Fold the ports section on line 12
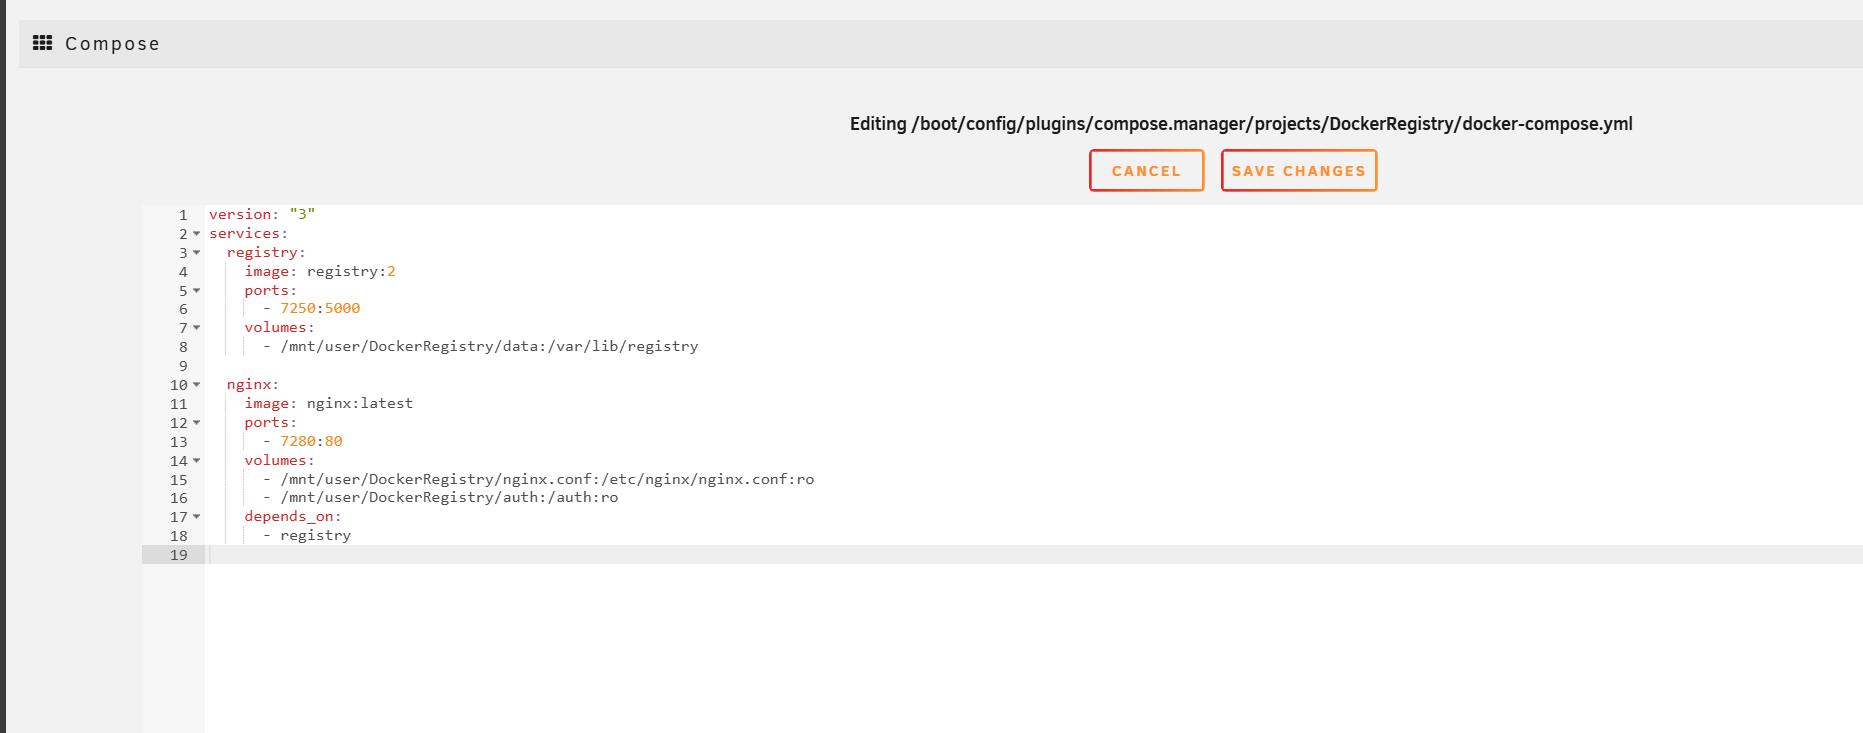1863x733 pixels. (x=197, y=423)
